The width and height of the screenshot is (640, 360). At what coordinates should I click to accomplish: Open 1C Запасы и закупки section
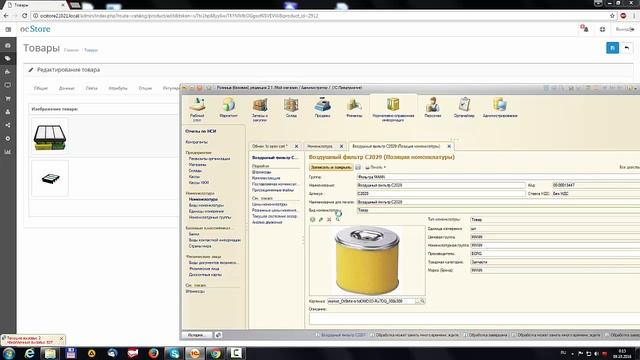[x=260, y=109]
